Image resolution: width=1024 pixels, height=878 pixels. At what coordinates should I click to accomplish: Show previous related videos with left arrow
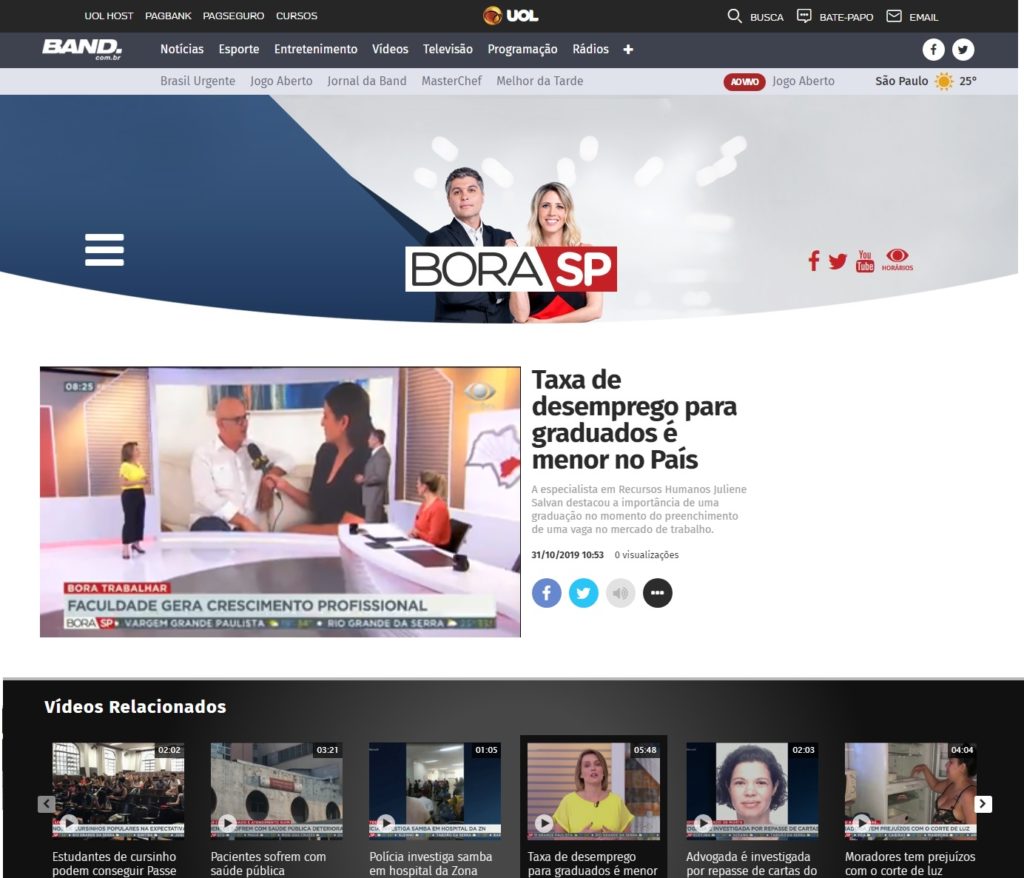pyautogui.click(x=46, y=804)
